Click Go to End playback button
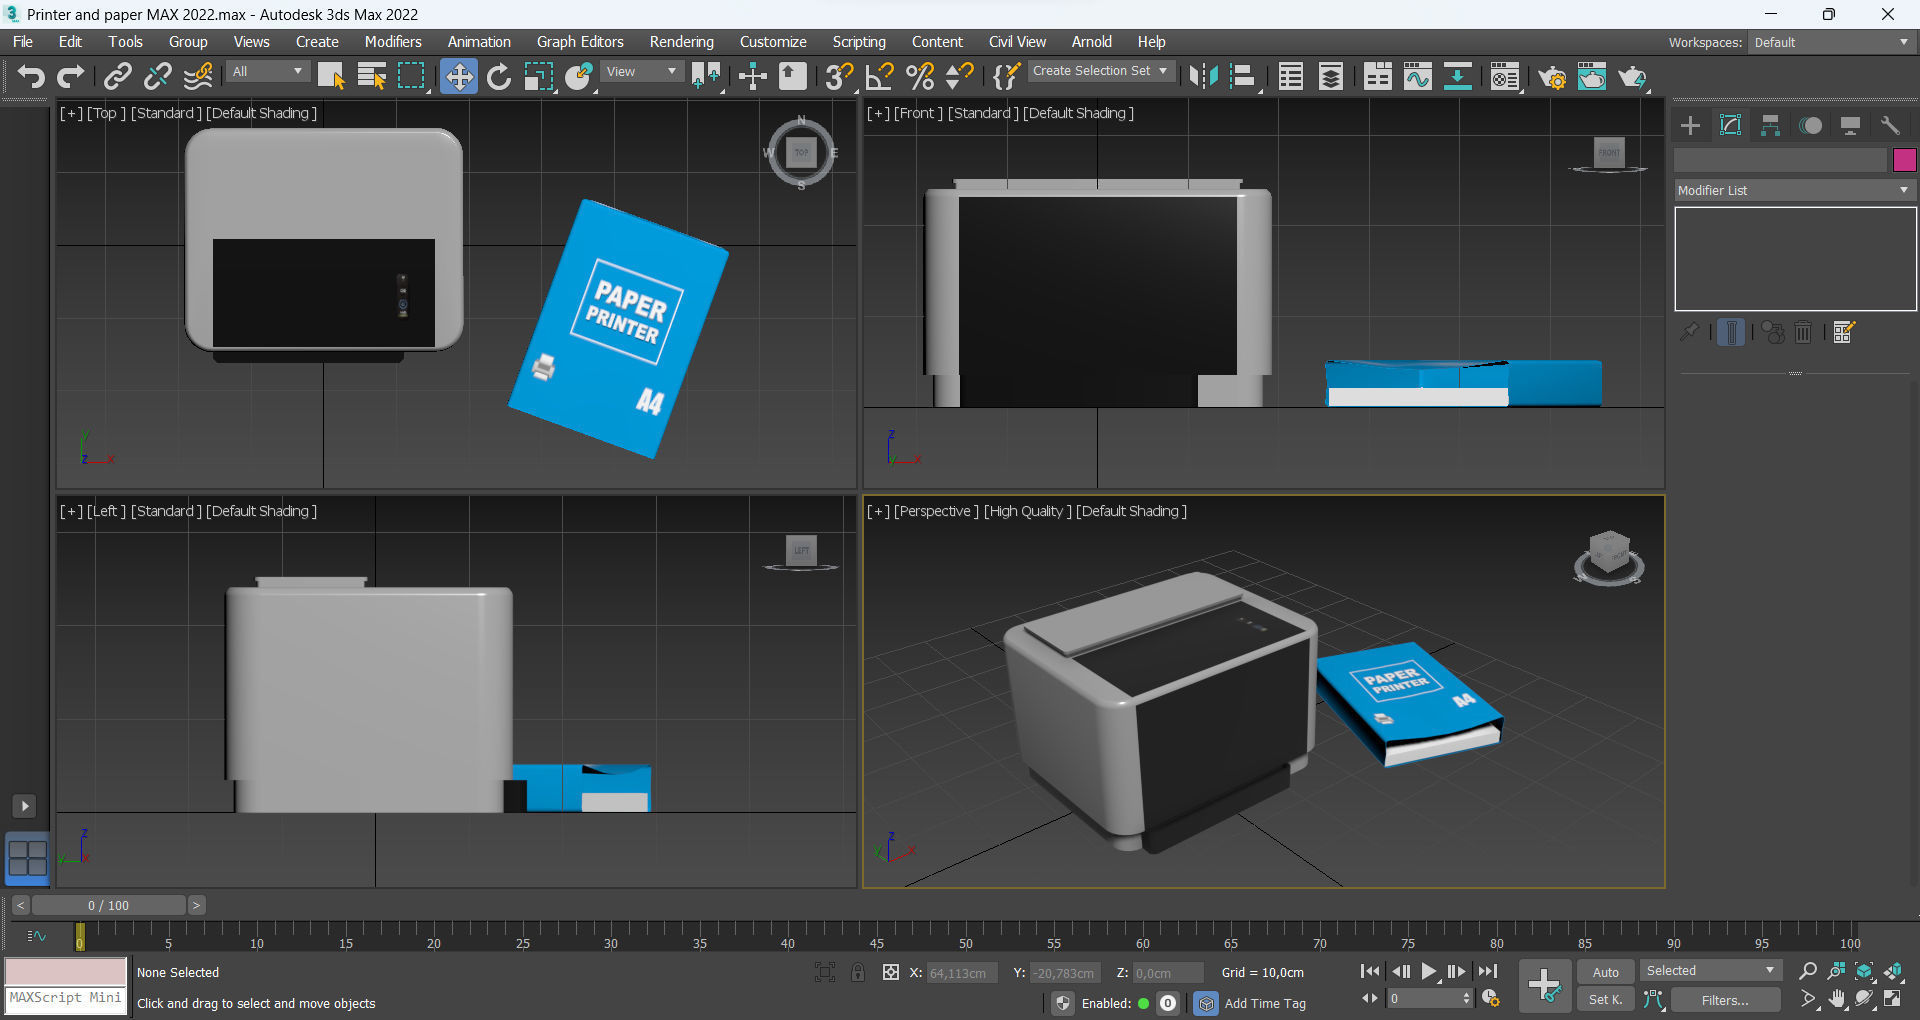 coord(1488,971)
